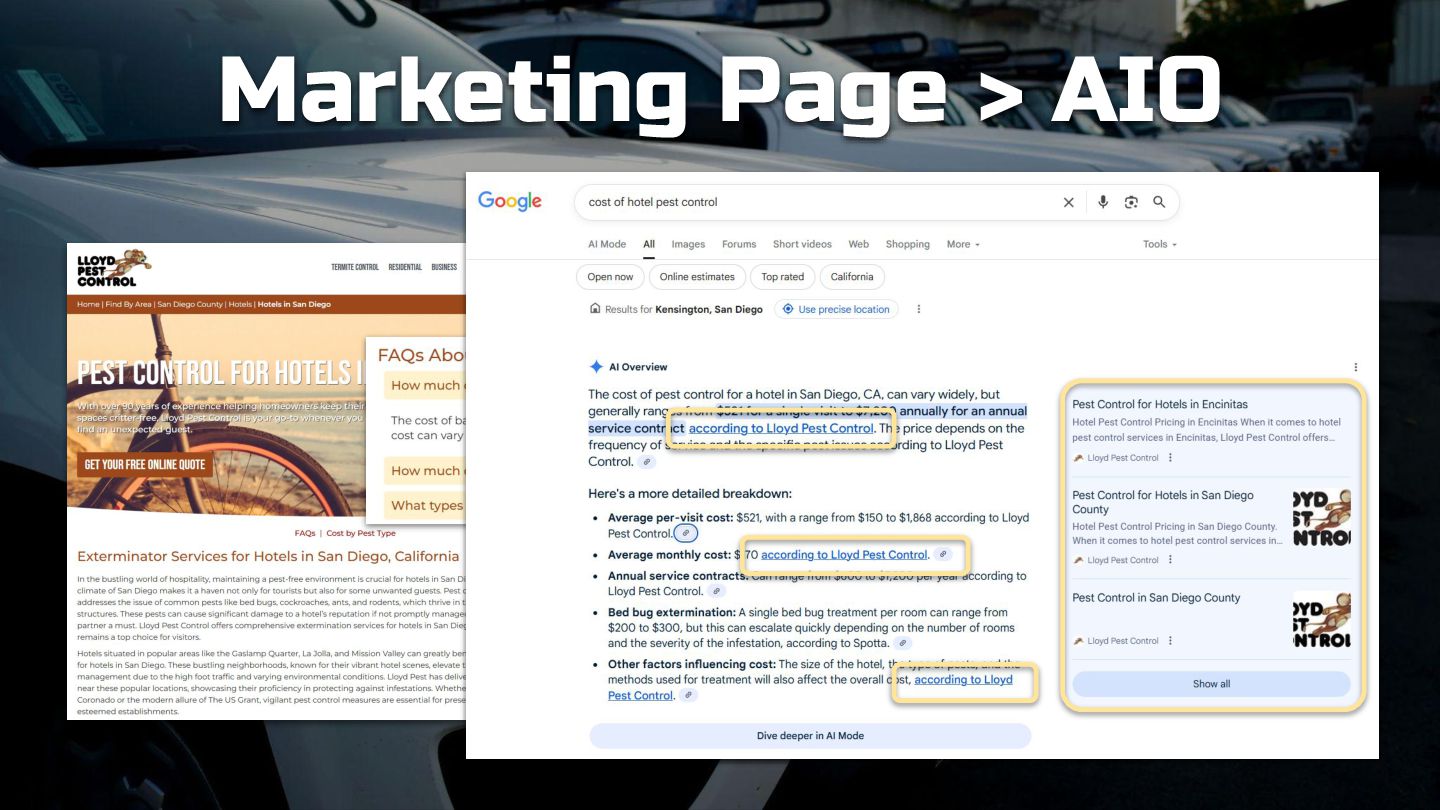The width and height of the screenshot is (1440, 810).
Task: Click Home breadcrumb on Lloyd site
Action: [x=88, y=304]
